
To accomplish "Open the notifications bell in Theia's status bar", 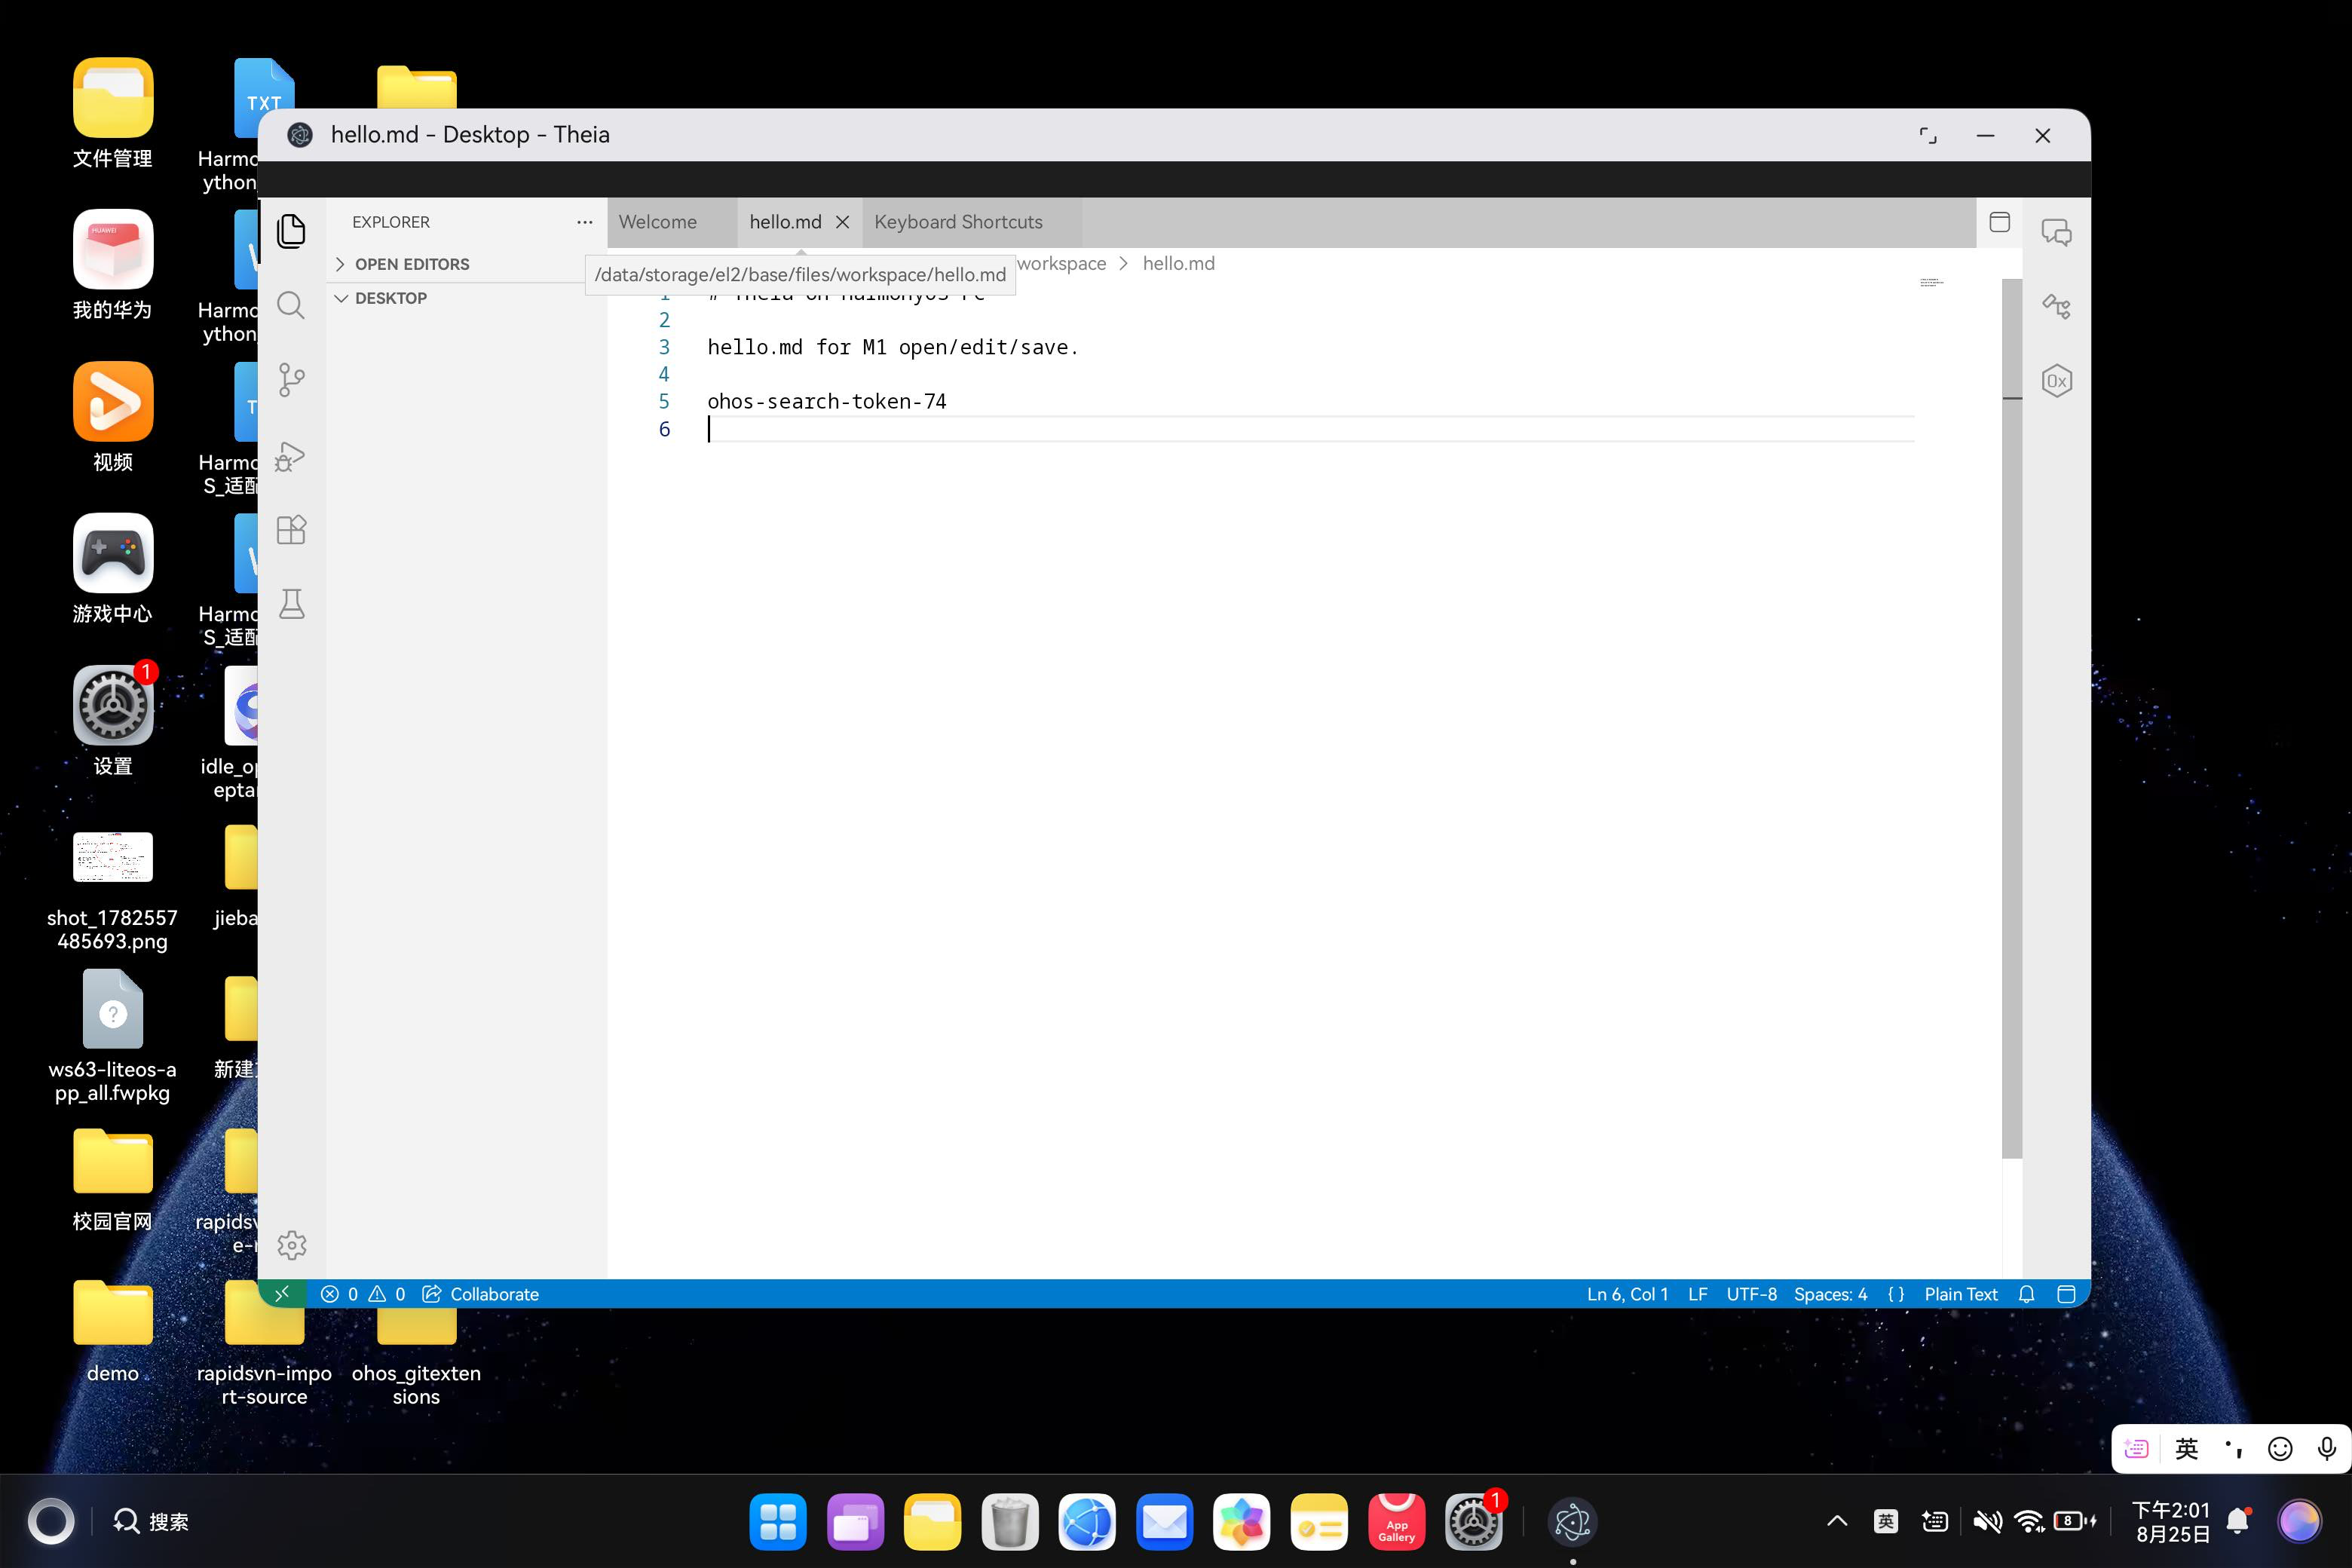I will pyautogui.click(x=2026, y=1294).
